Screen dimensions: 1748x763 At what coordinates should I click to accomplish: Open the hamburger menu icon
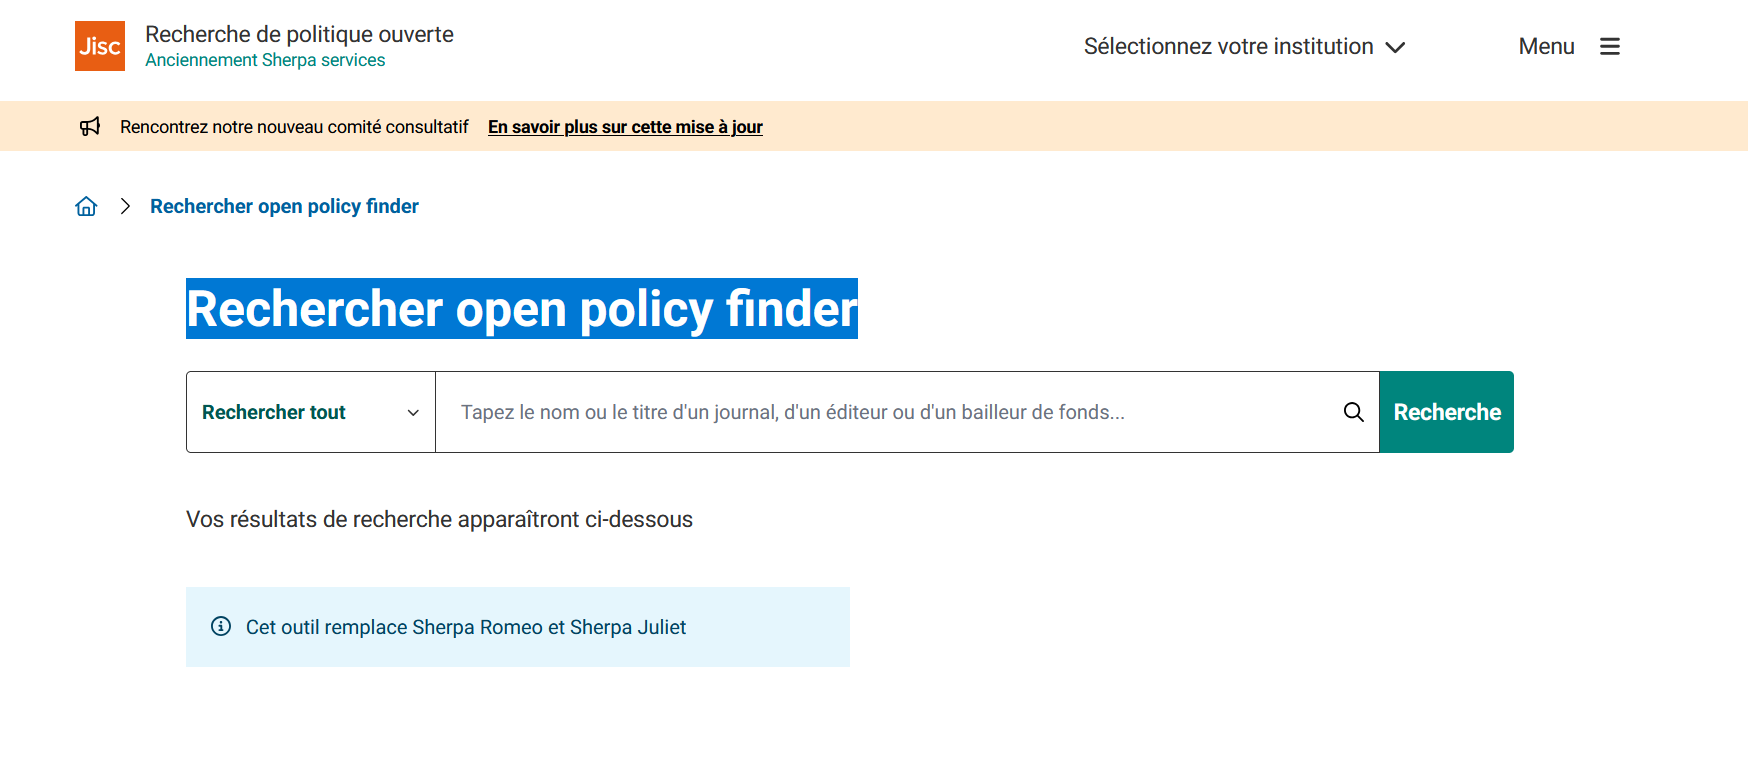click(1610, 46)
